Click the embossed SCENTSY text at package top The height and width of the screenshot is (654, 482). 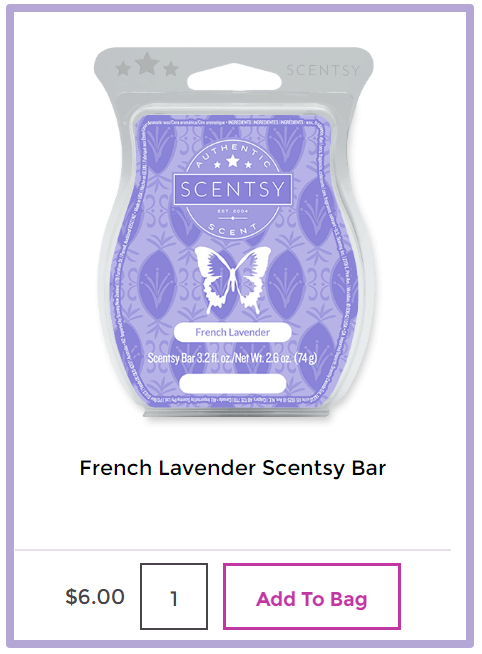click(323, 70)
